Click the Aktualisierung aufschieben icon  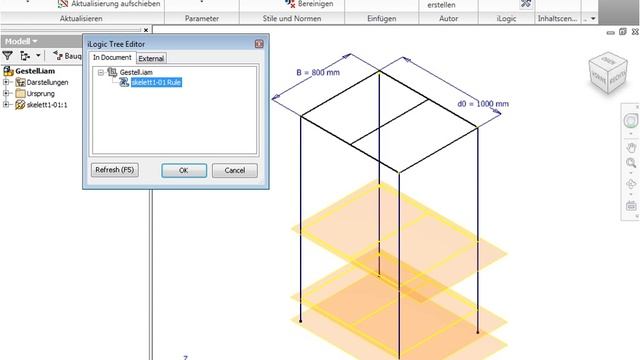[62, 4]
